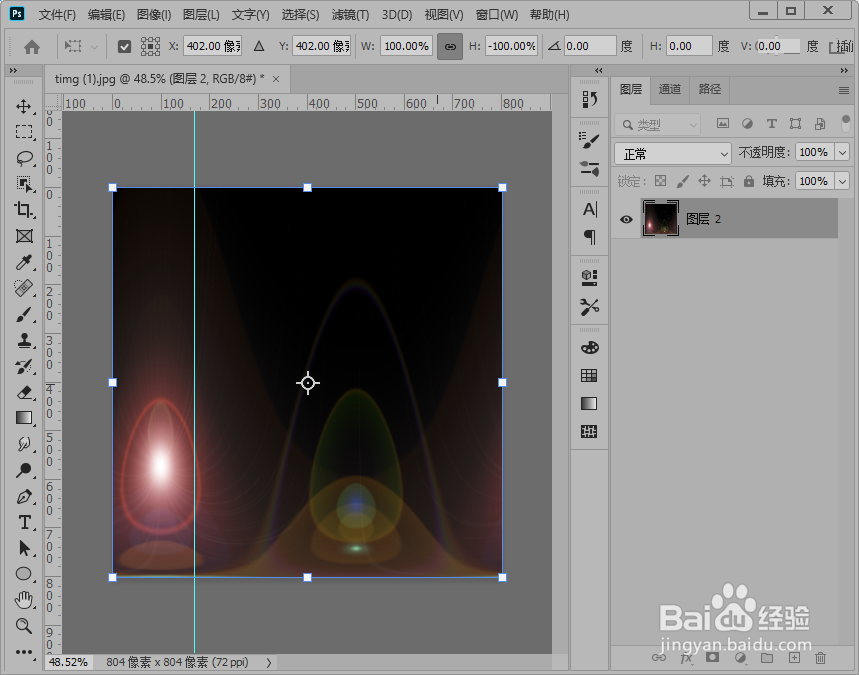Select the Blur tool
Screen dimensions: 859x675
pos(24,444)
